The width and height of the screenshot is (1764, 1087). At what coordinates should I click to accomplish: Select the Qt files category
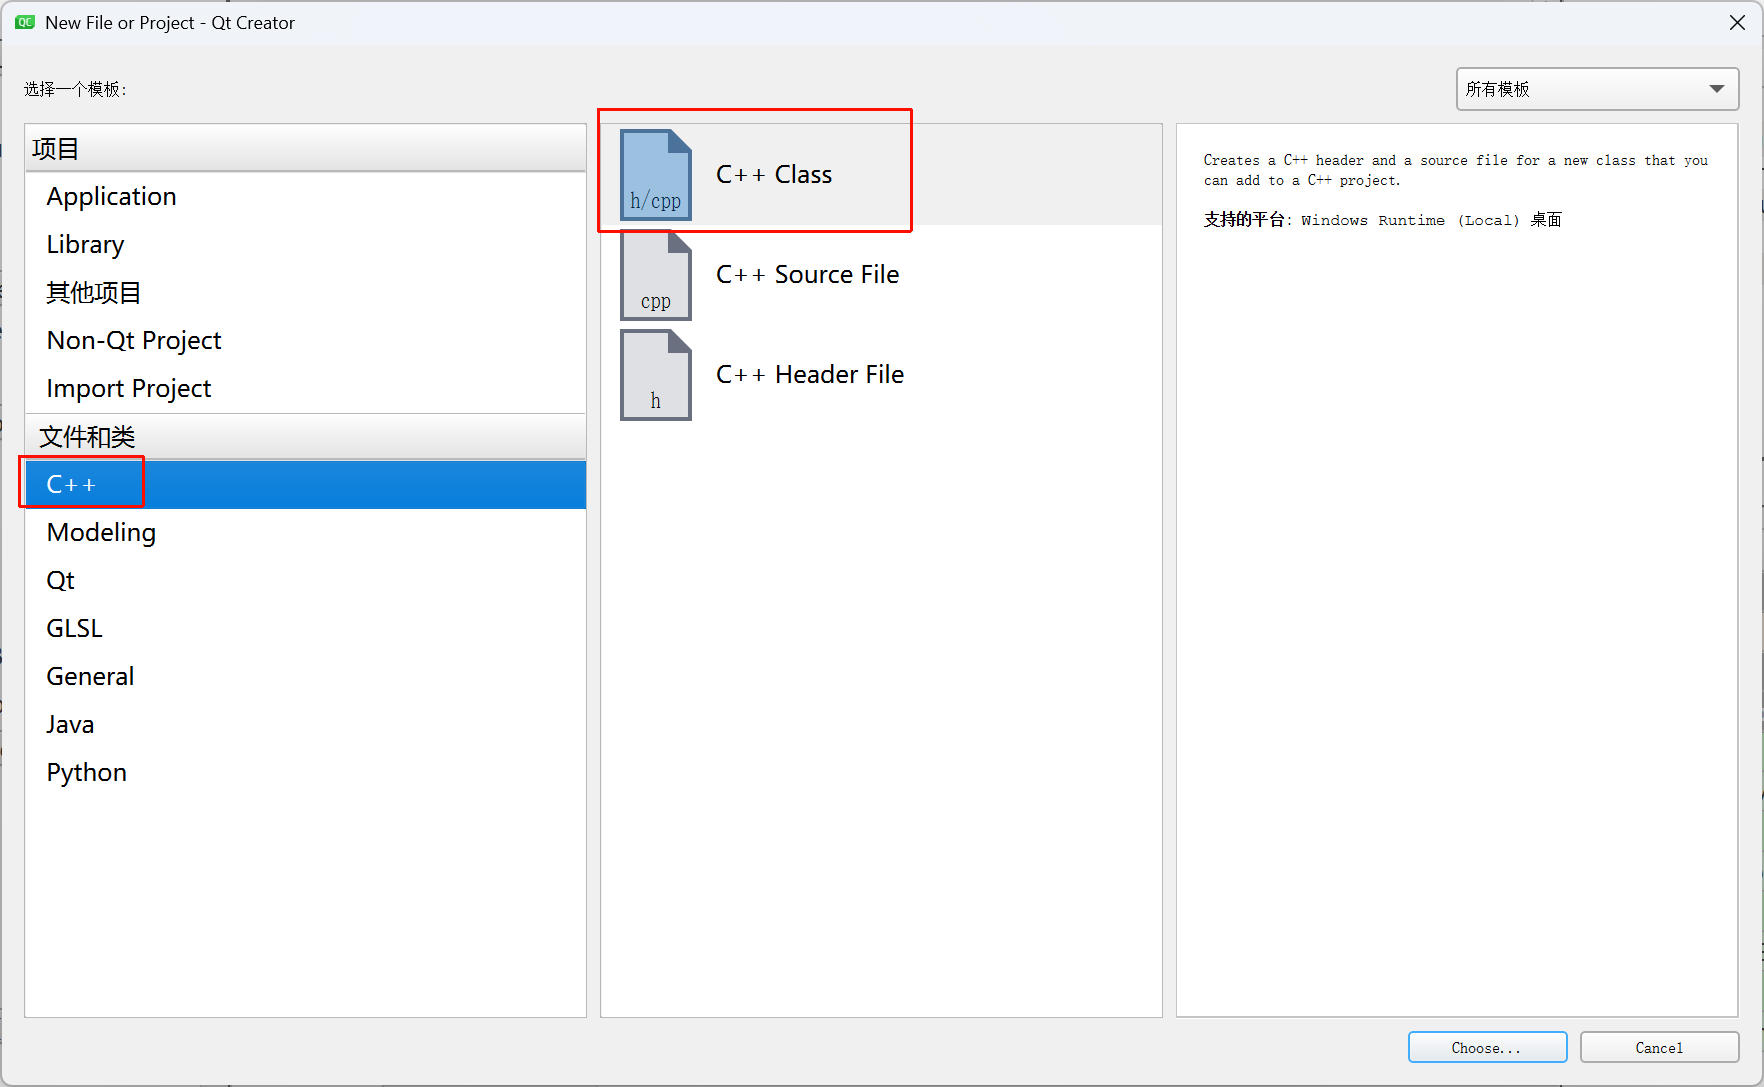click(x=305, y=581)
